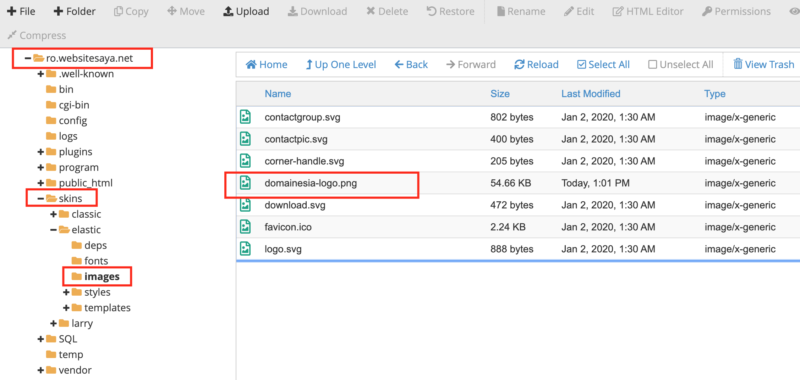This screenshot has width=800, height=380.
Task: Expand the larry skin folder
Action: point(53,323)
